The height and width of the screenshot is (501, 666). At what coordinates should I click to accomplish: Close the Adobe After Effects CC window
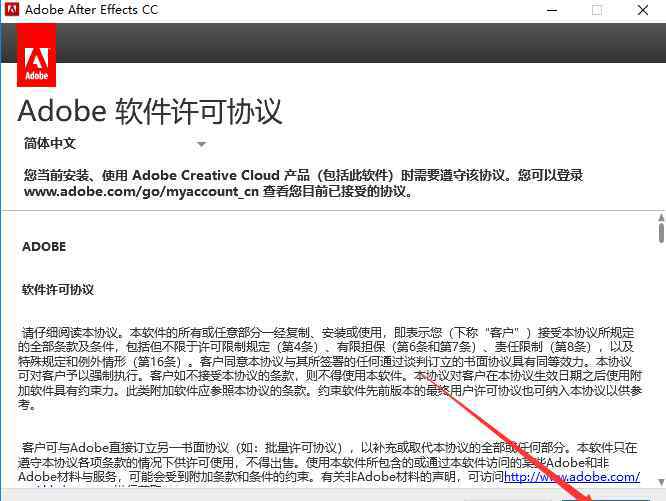(643, 10)
